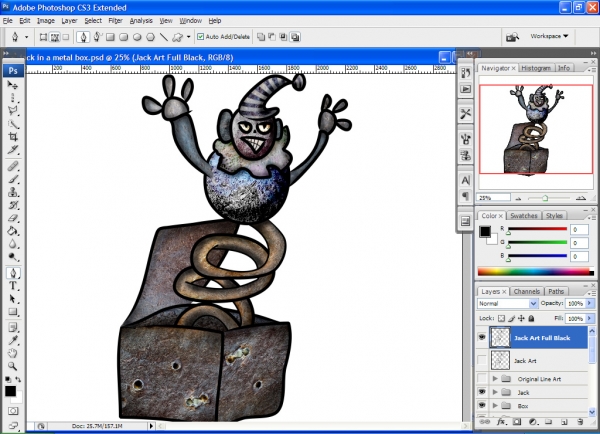Select the Magic Wand tool

13,124
